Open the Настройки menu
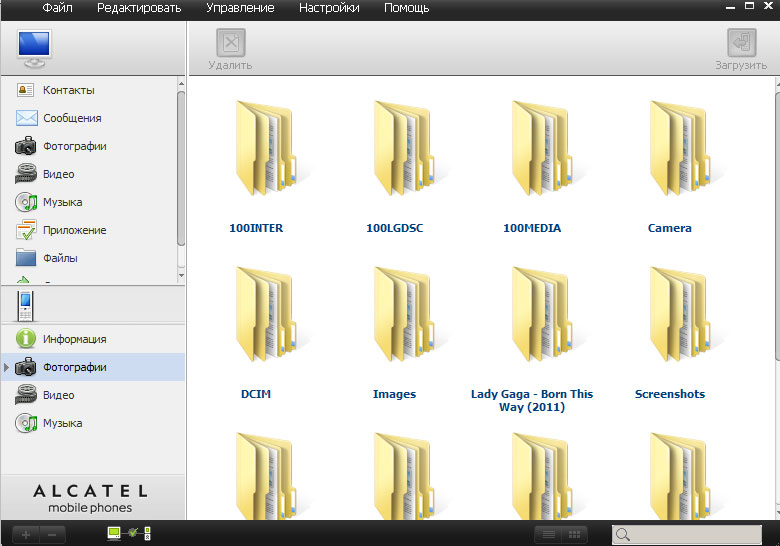The height and width of the screenshot is (546, 780). coord(329,8)
